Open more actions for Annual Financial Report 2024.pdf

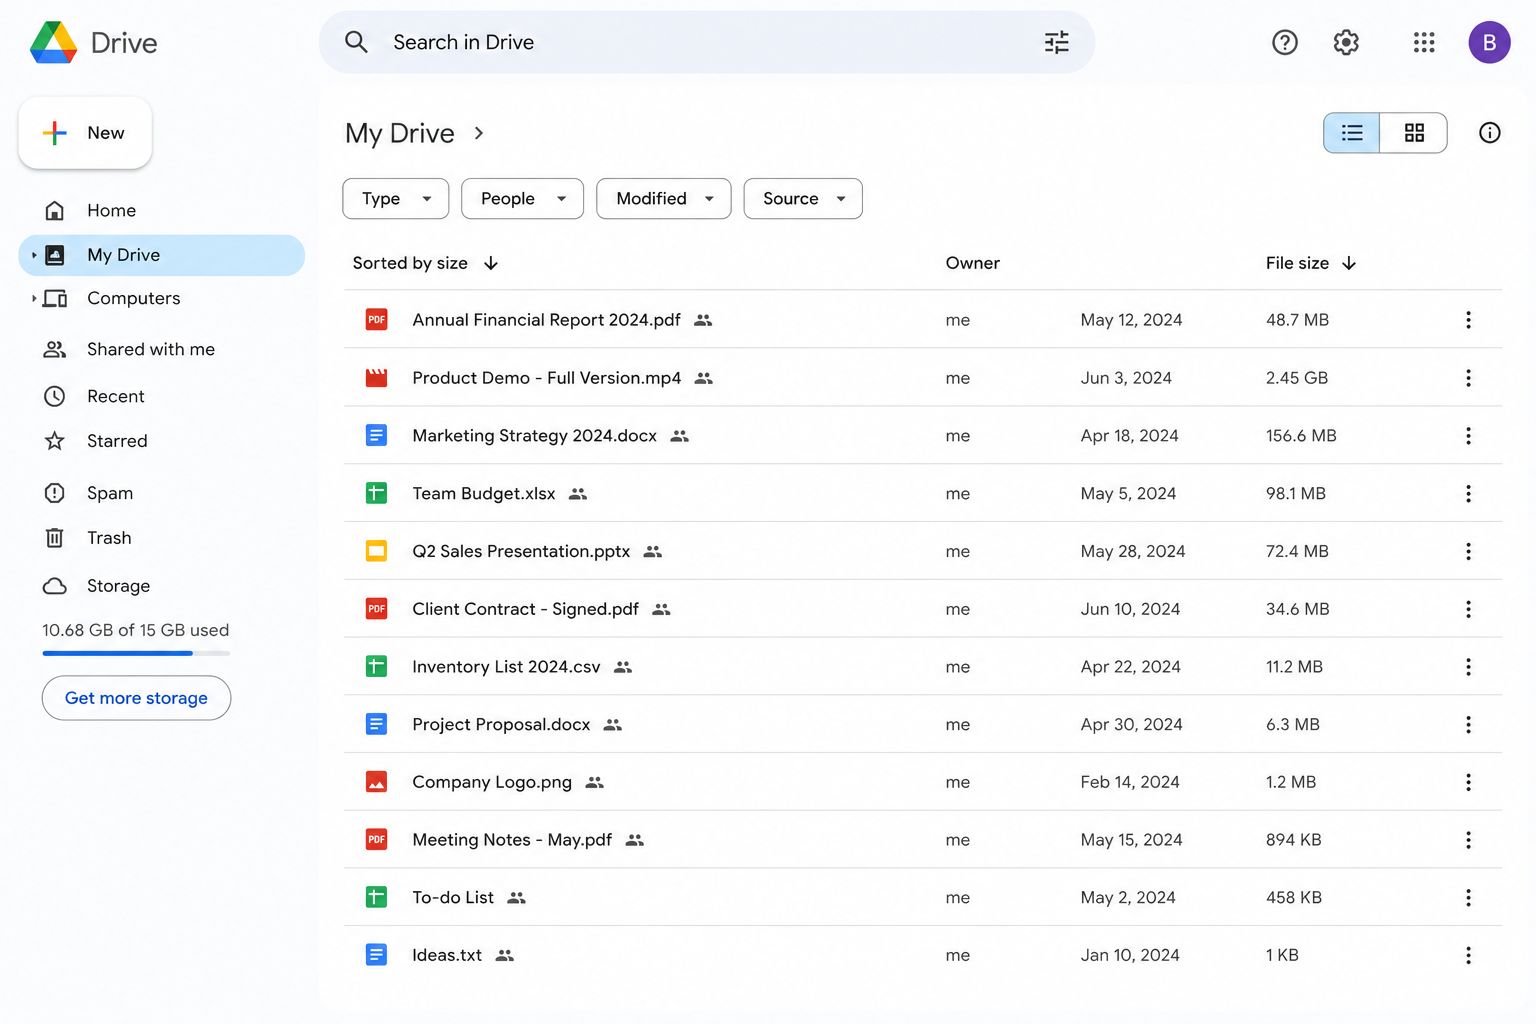1468,320
